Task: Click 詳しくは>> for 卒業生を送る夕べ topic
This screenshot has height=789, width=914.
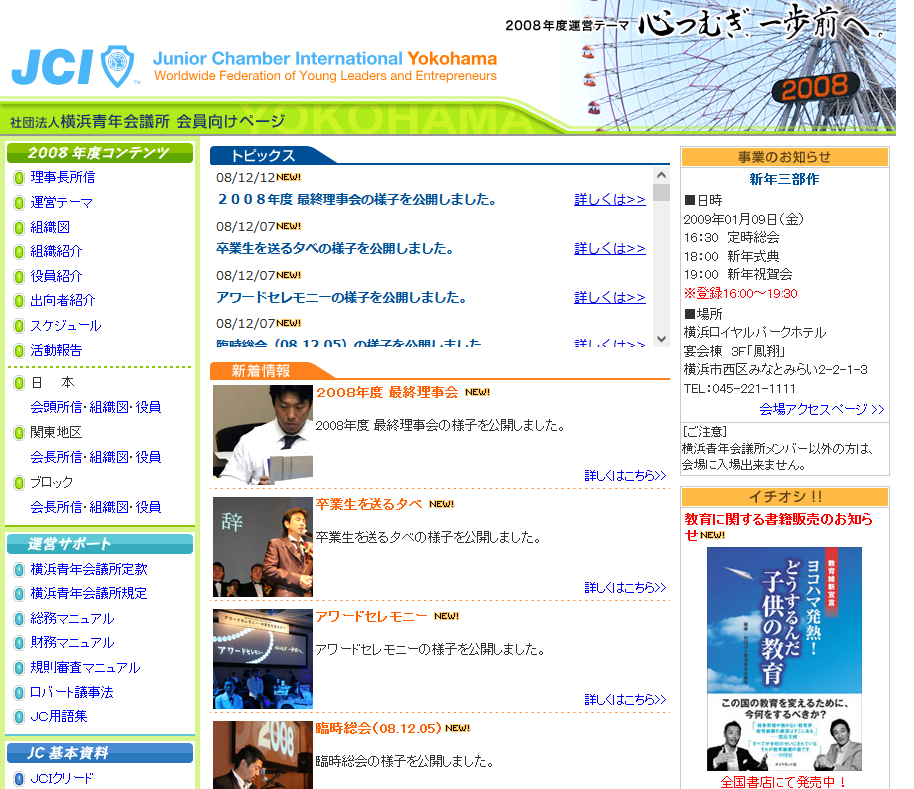Action: click(x=610, y=248)
